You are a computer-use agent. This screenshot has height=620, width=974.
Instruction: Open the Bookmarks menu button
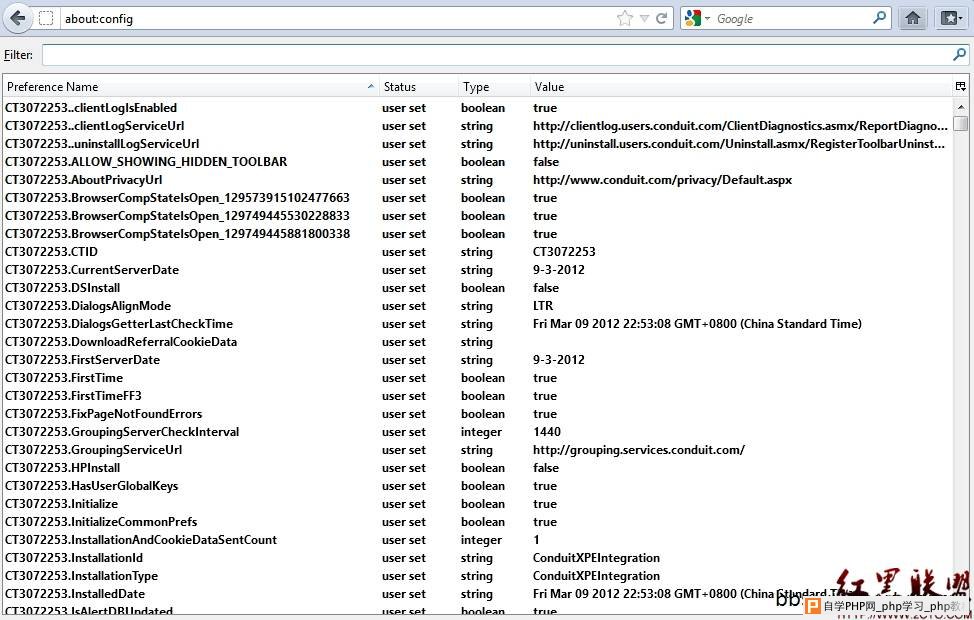point(949,18)
